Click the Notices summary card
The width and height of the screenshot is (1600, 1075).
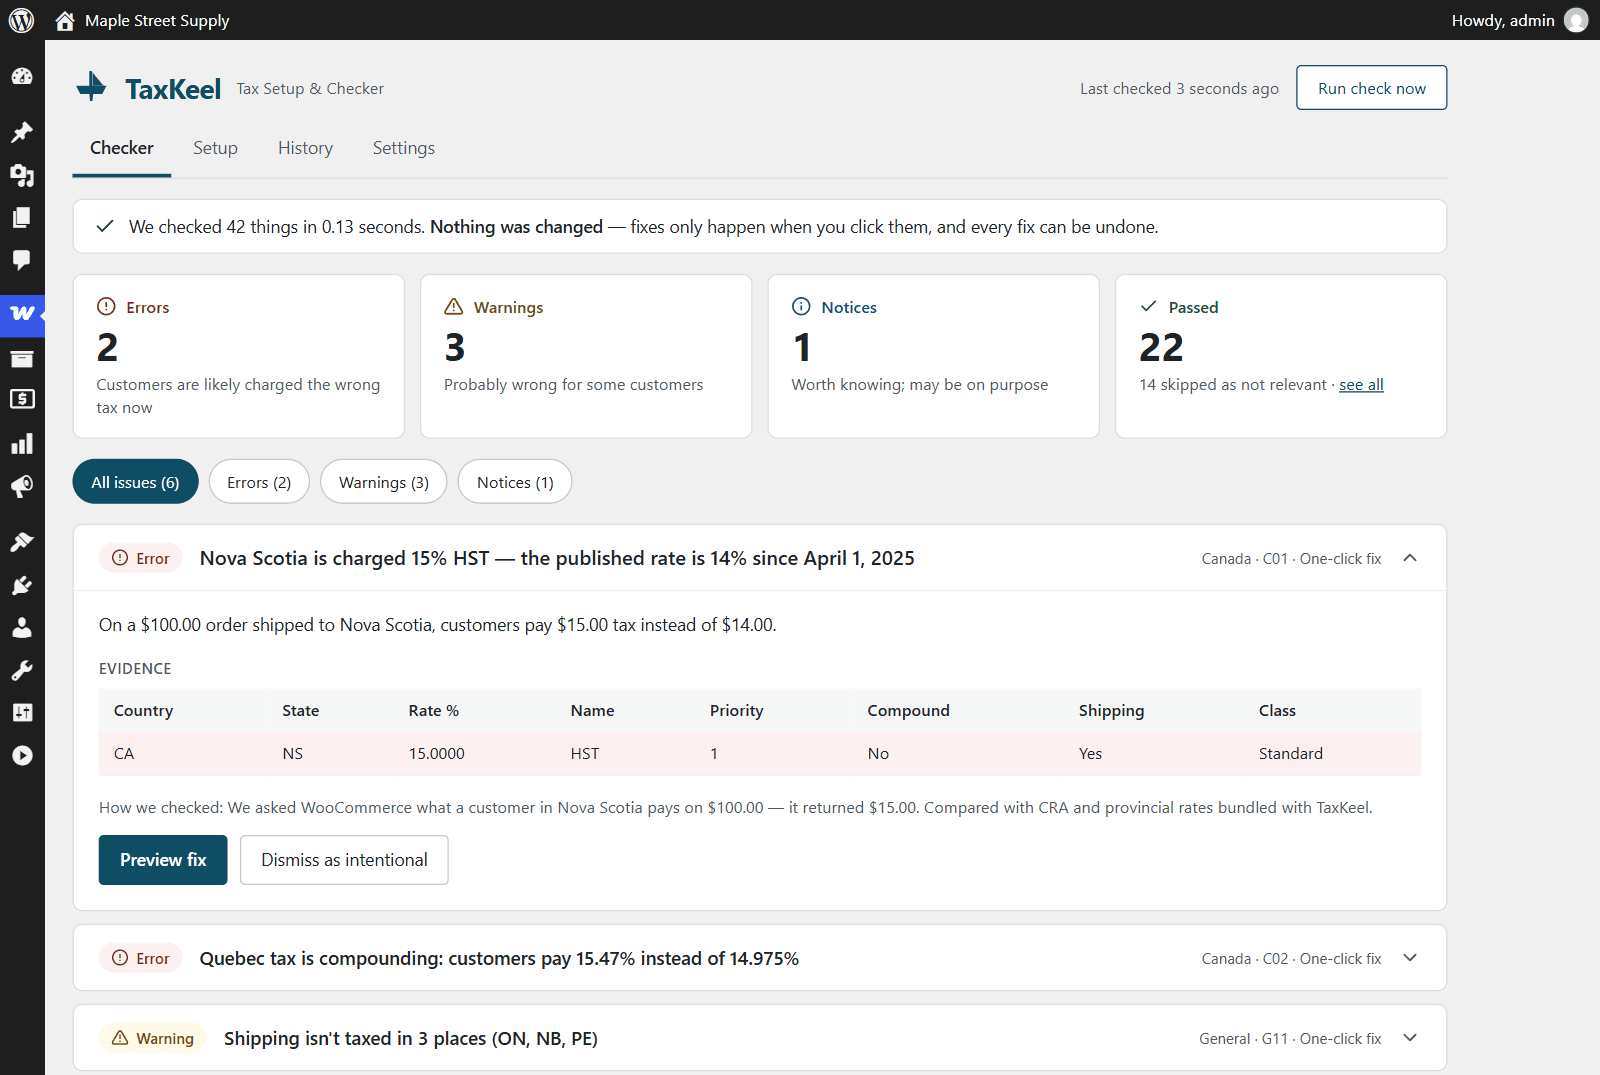click(x=934, y=356)
